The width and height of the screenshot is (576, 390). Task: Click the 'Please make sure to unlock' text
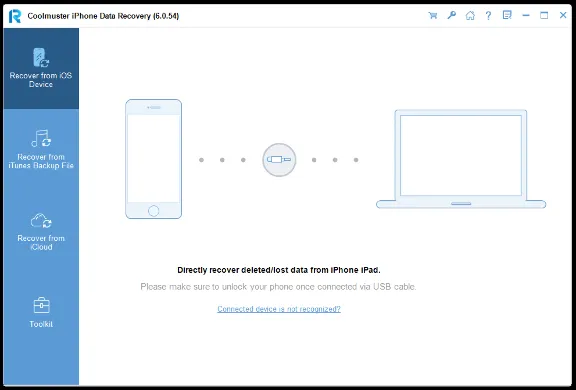tap(278, 287)
